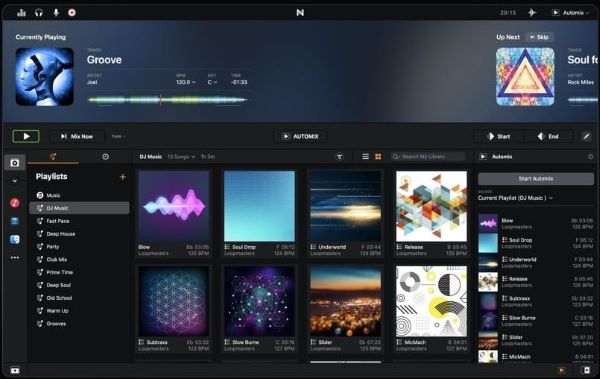600x379 pixels.
Task: Add a new playlist with plus icon
Action: click(x=122, y=177)
